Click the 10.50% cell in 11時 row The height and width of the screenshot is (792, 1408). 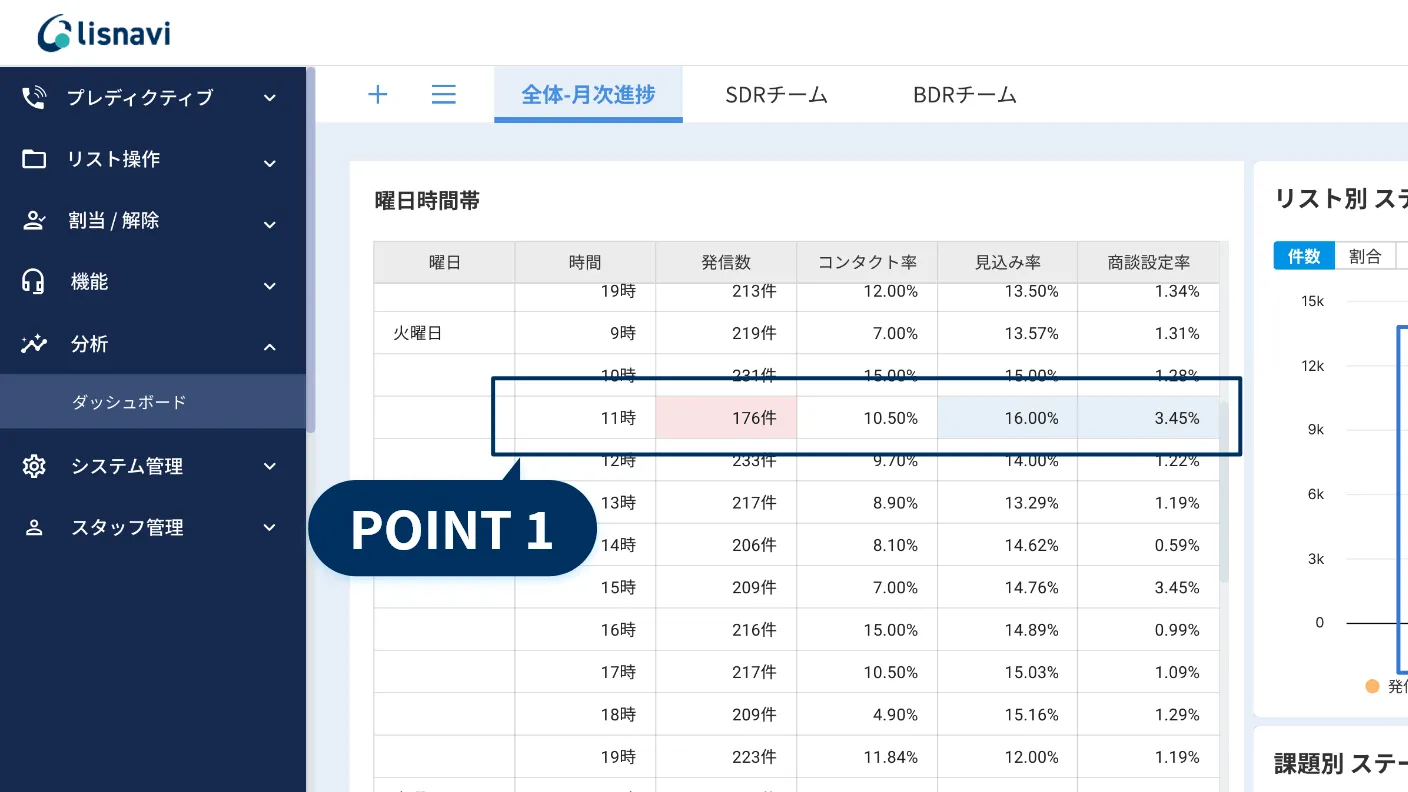[867, 418]
